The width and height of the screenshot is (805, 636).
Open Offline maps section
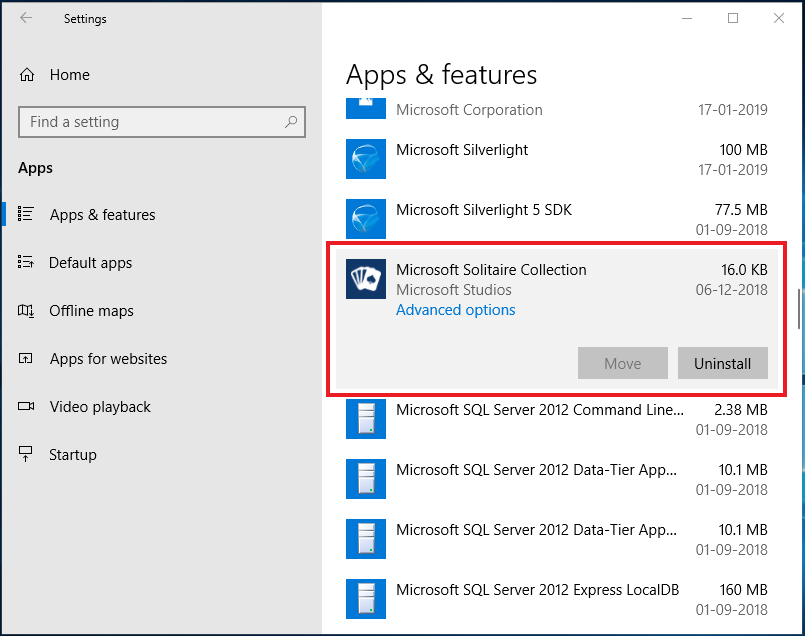pyautogui.click(x=91, y=311)
